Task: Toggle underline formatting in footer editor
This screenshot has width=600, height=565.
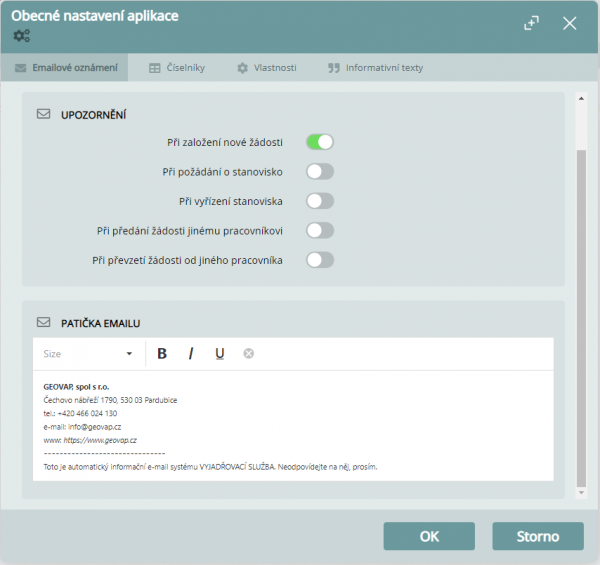Action: point(220,353)
